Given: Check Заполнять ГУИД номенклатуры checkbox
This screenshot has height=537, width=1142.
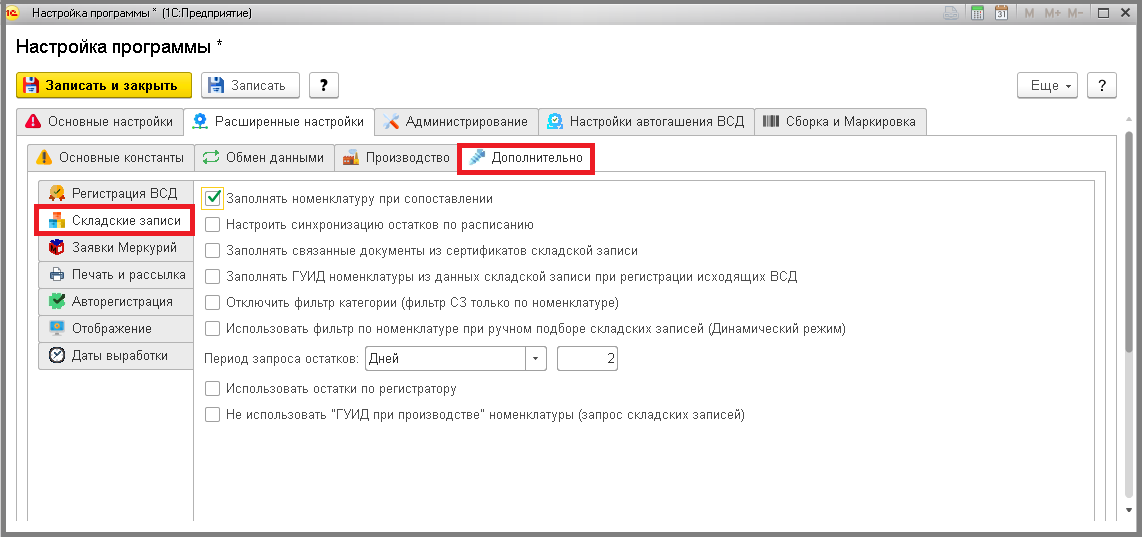Looking at the screenshot, I should [212, 277].
